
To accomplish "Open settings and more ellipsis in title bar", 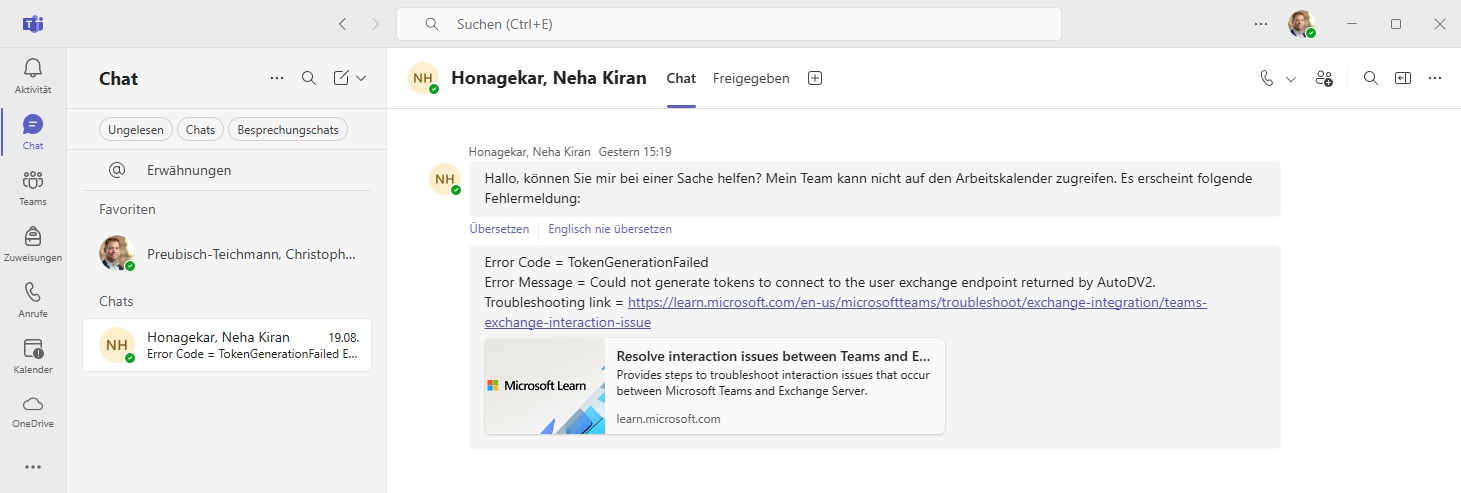I will [1263, 24].
